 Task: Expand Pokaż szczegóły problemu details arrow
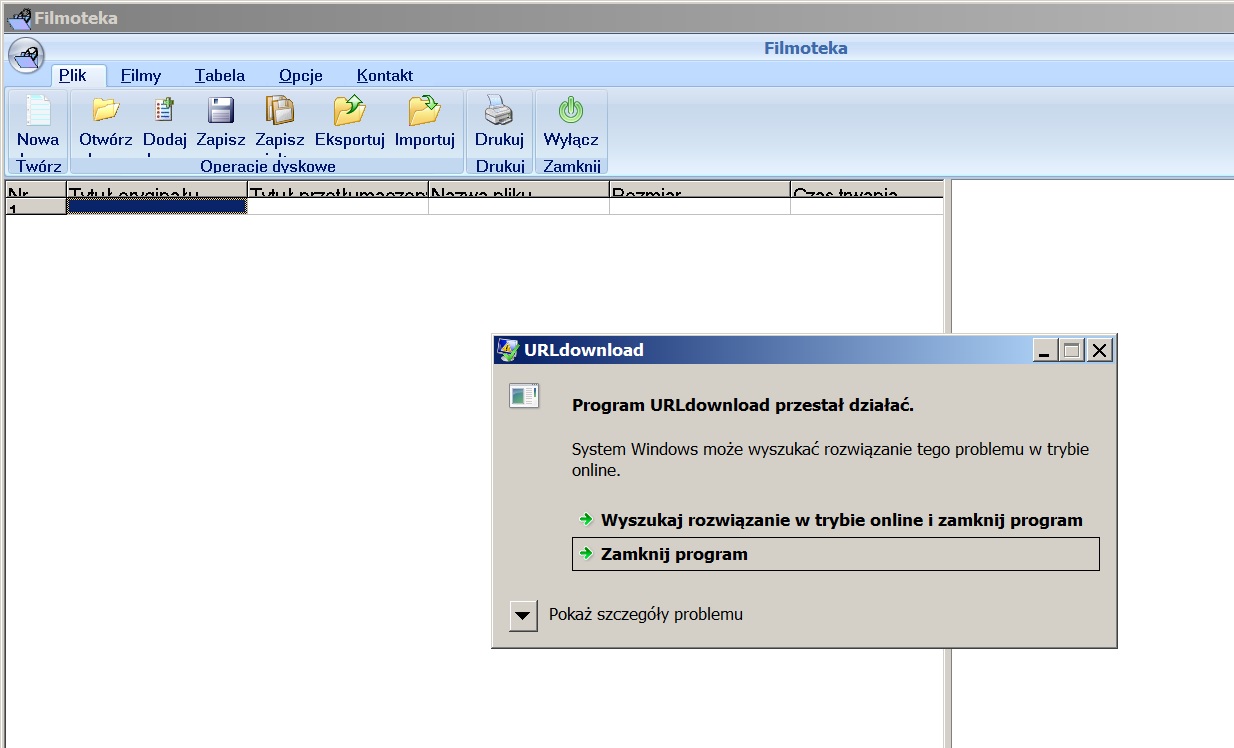[523, 615]
